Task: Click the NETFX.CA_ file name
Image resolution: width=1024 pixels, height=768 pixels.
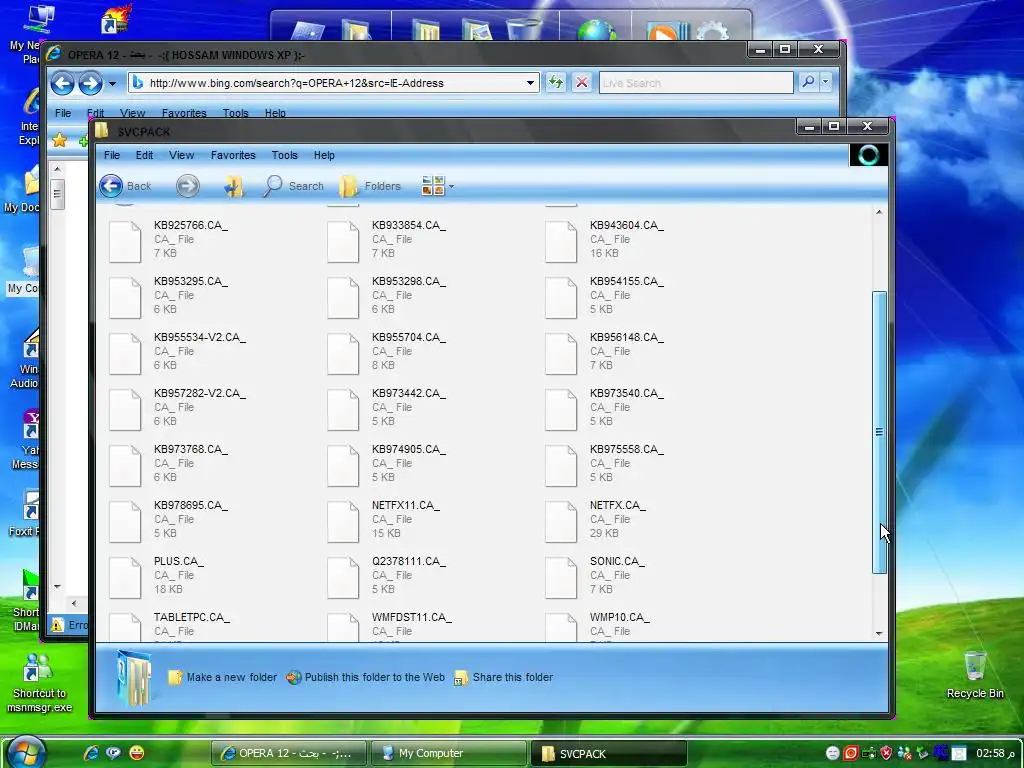Action: tap(618, 506)
